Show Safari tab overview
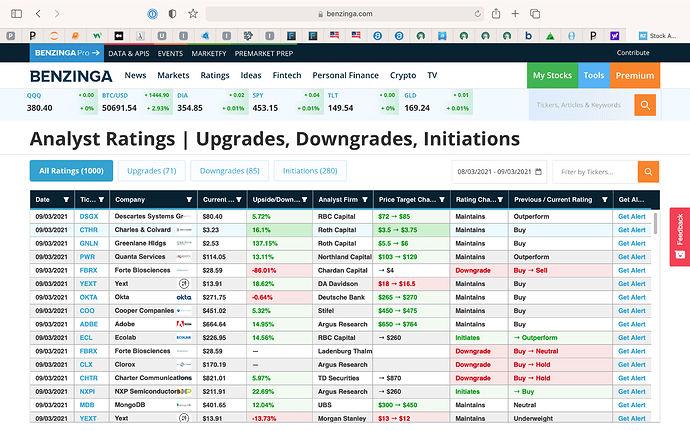 (537, 14)
